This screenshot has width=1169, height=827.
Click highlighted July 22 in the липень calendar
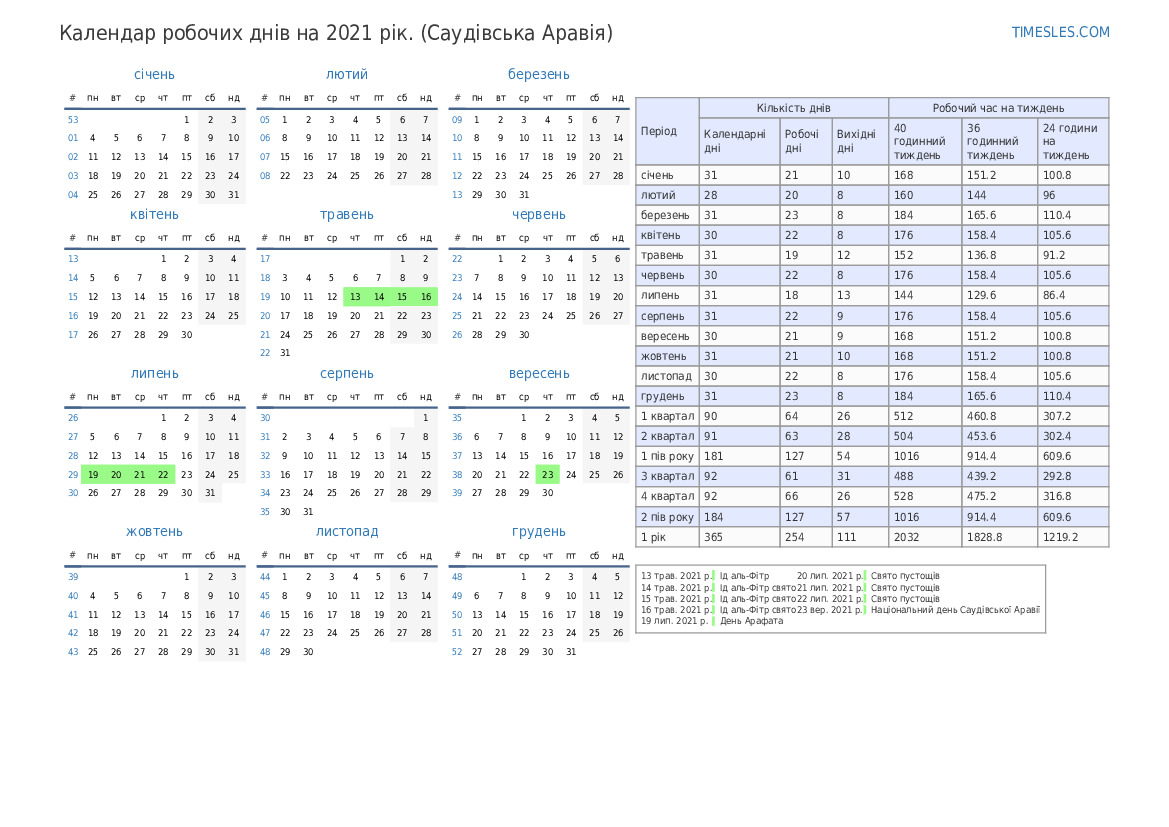(163, 474)
